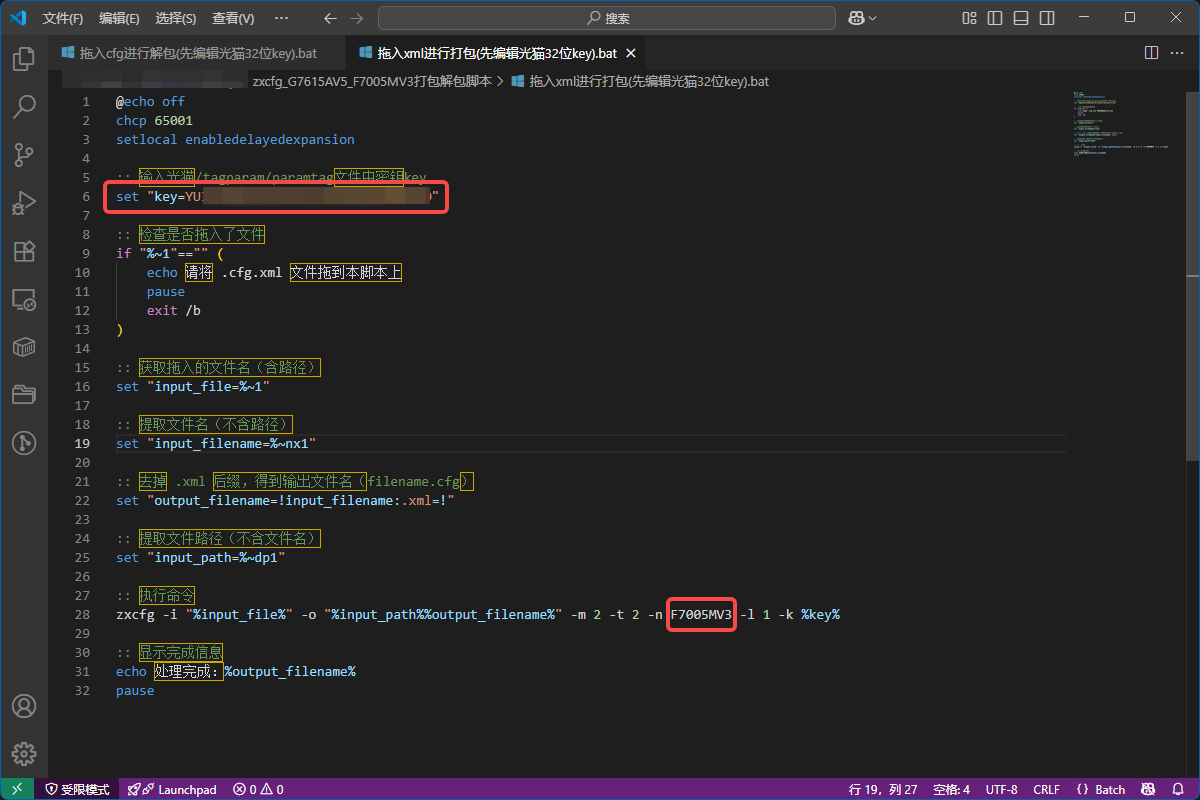Open the Extensions view
The height and width of the screenshot is (800, 1200).
click(24, 251)
